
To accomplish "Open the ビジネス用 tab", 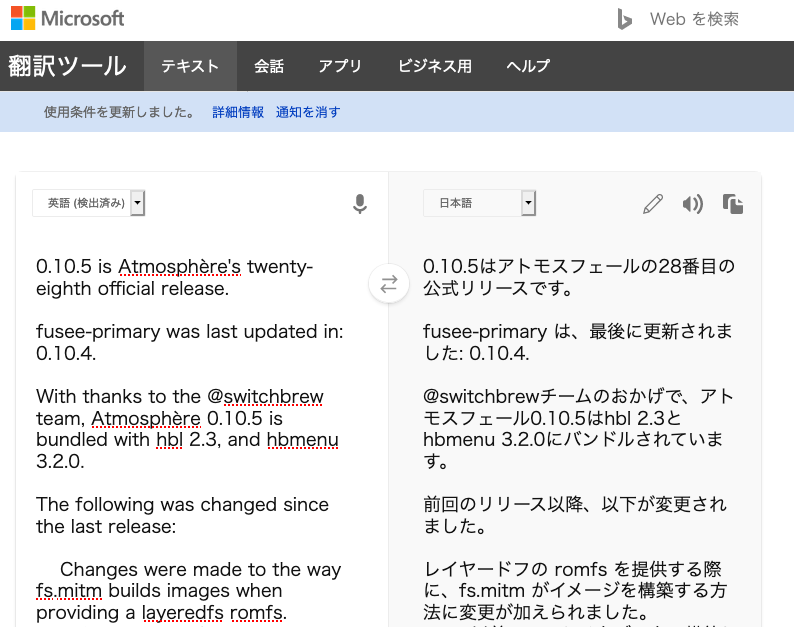I will coord(434,66).
